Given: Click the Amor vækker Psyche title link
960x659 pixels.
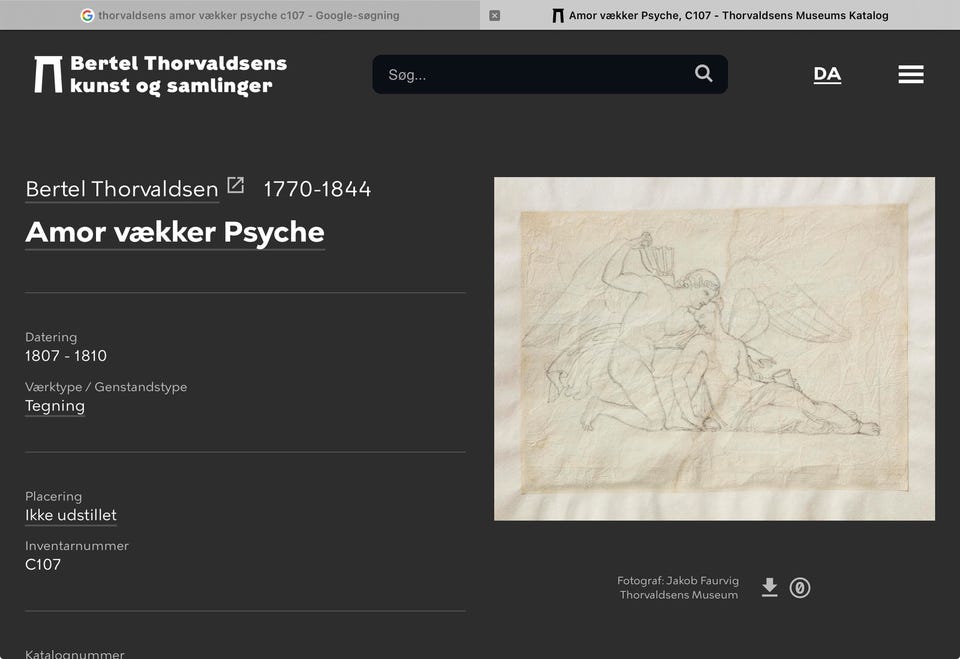Looking at the screenshot, I should tap(175, 233).
